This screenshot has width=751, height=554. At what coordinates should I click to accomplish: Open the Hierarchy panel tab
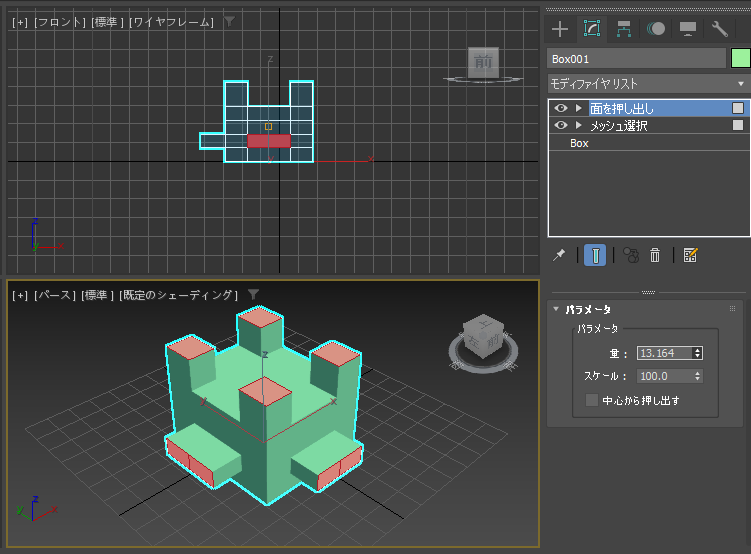pos(623,29)
